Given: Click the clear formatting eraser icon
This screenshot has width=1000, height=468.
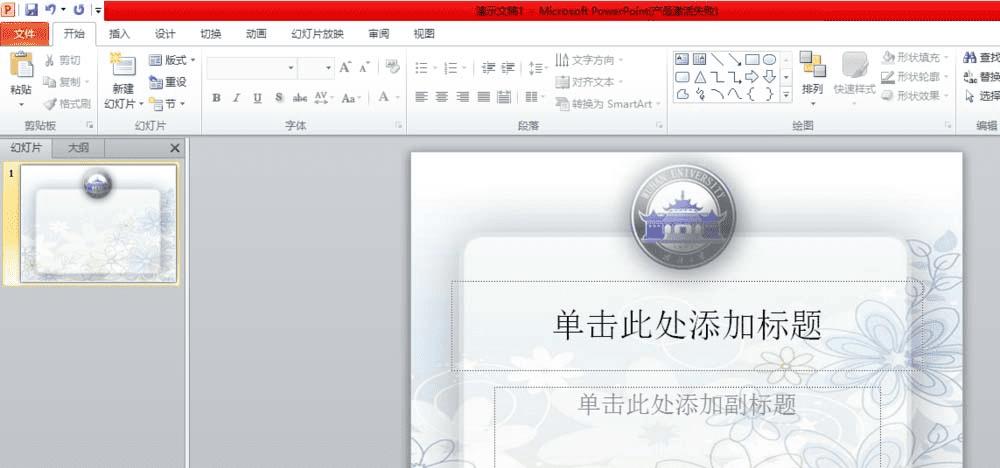Looking at the screenshot, I should (393, 66).
